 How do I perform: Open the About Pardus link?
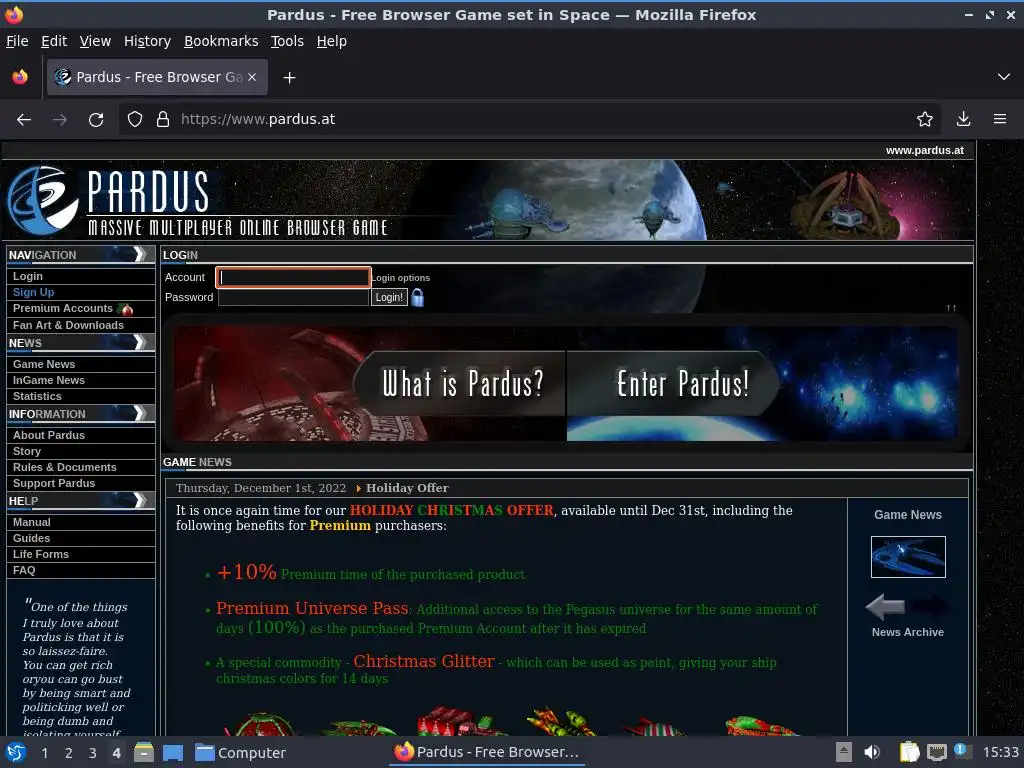click(49, 436)
